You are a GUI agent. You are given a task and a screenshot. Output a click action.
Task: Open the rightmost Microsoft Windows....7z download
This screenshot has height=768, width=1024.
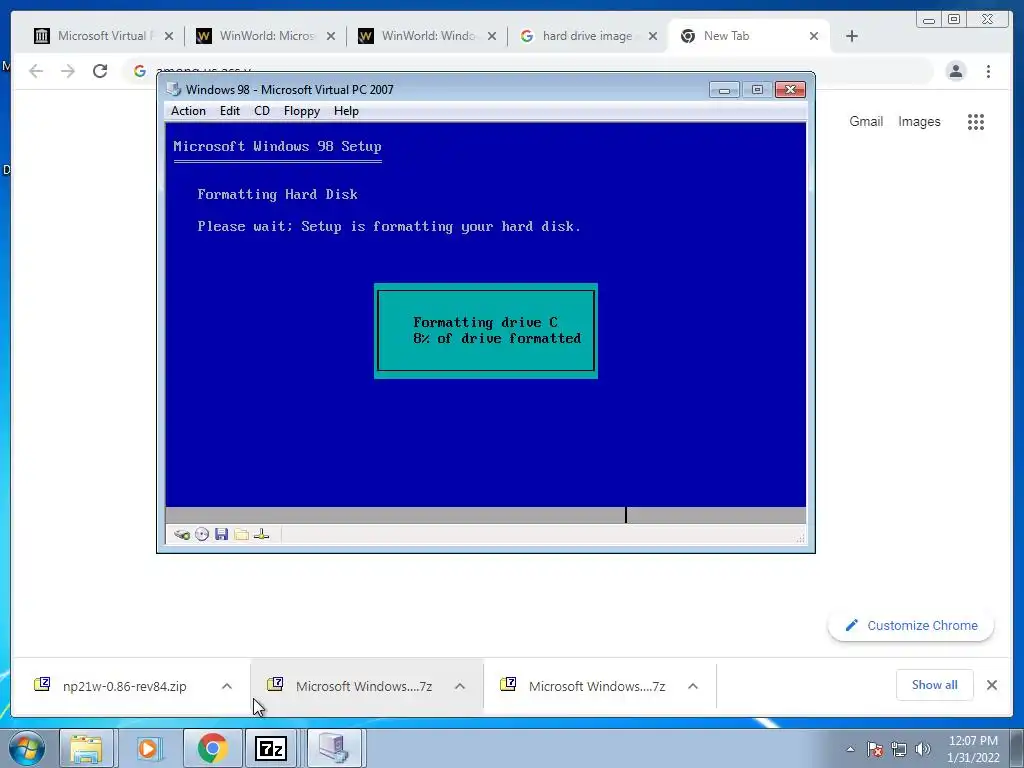coord(586,686)
